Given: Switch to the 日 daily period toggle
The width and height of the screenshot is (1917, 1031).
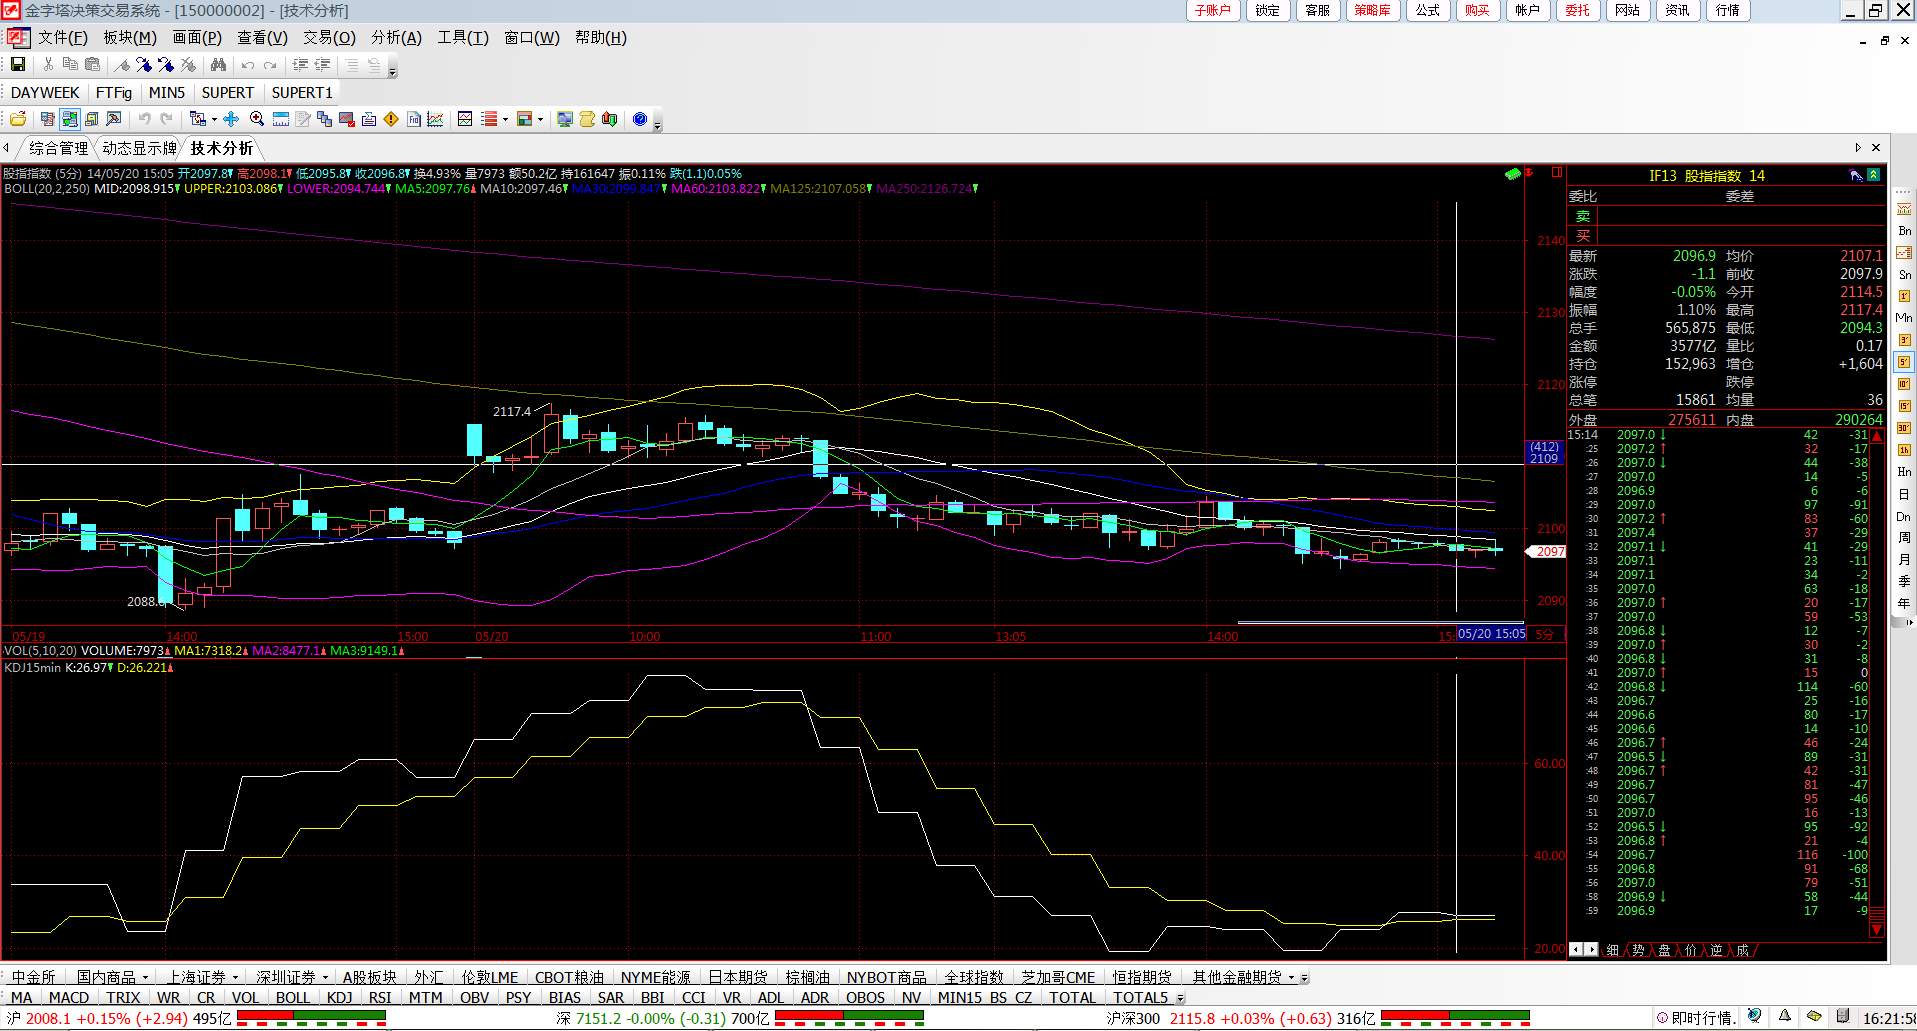Looking at the screenshot, I should click(x=1904, y=495).
